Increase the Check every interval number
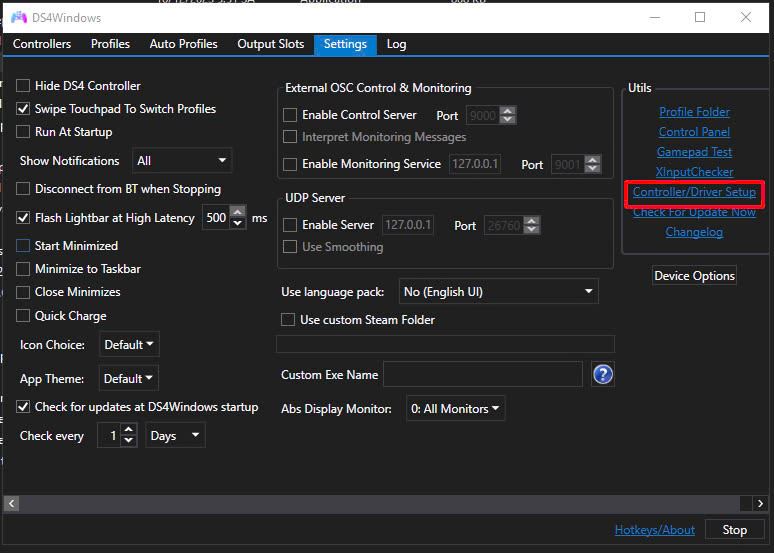Screen dimensions: 774x553 129,430
